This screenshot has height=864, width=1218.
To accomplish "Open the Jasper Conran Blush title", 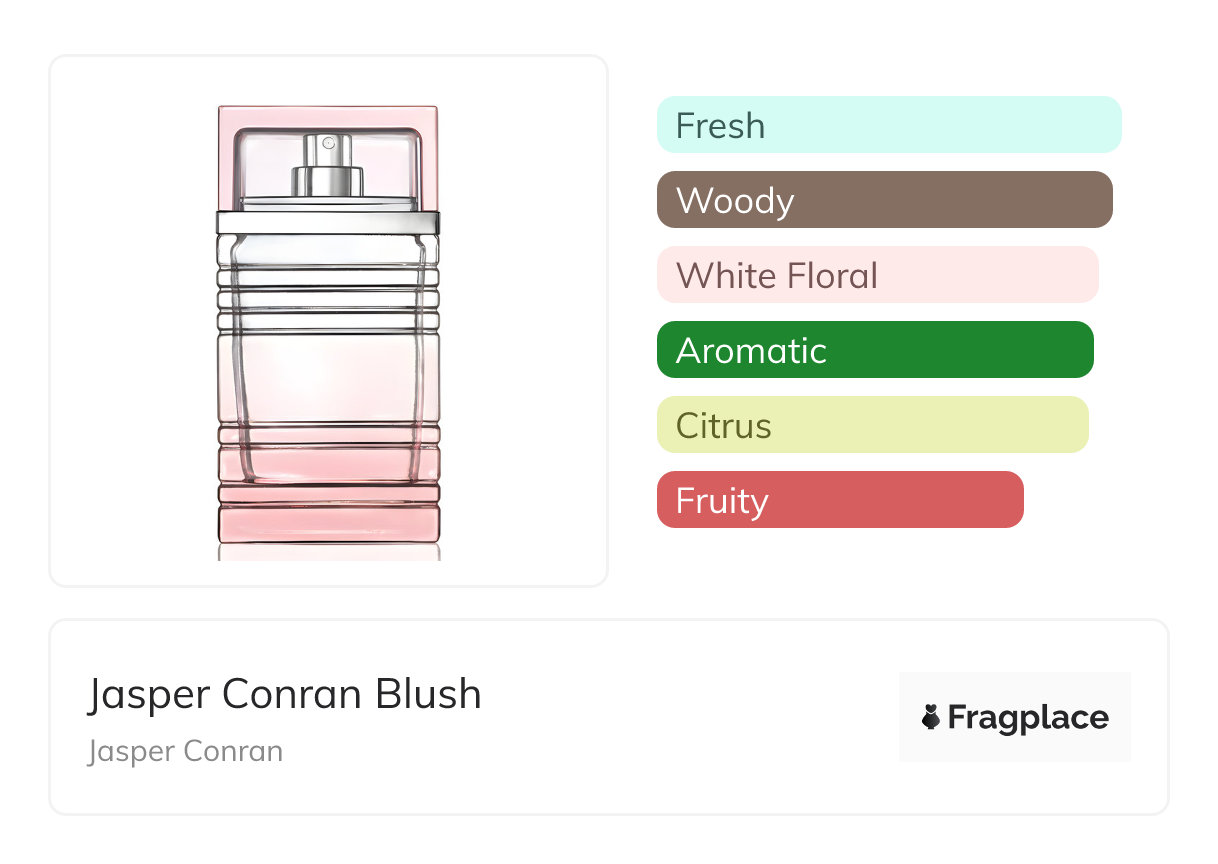I will point(285,694).
